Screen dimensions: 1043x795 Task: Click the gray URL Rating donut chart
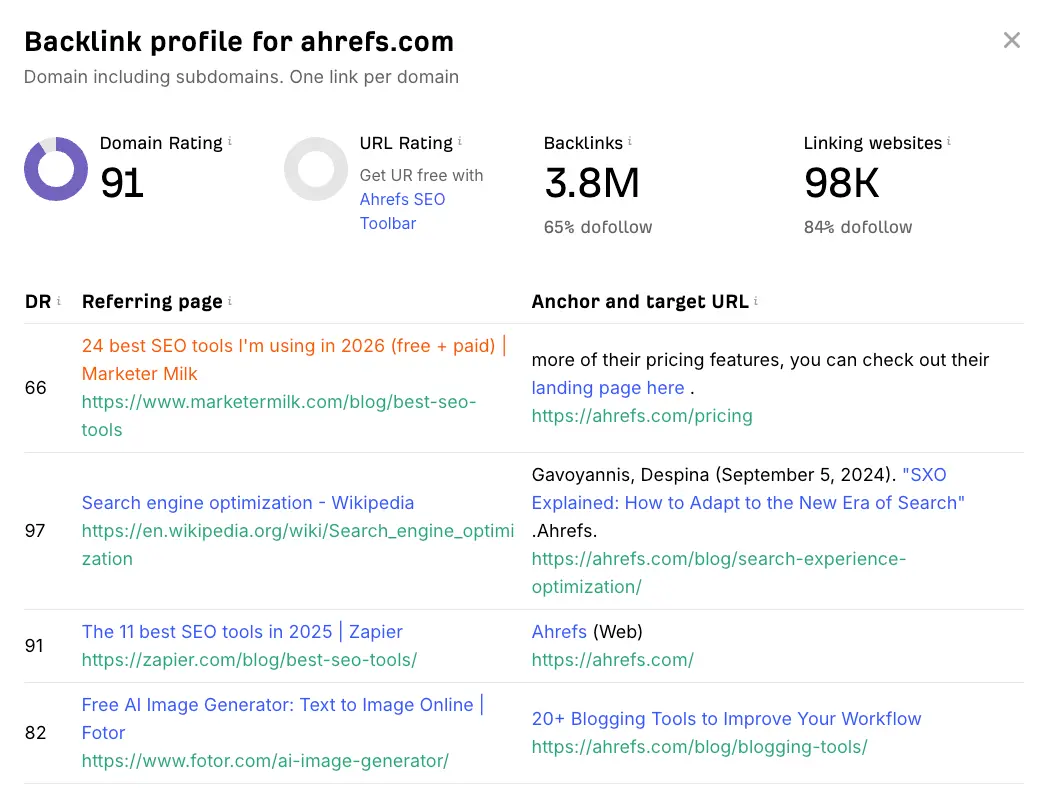316,169
